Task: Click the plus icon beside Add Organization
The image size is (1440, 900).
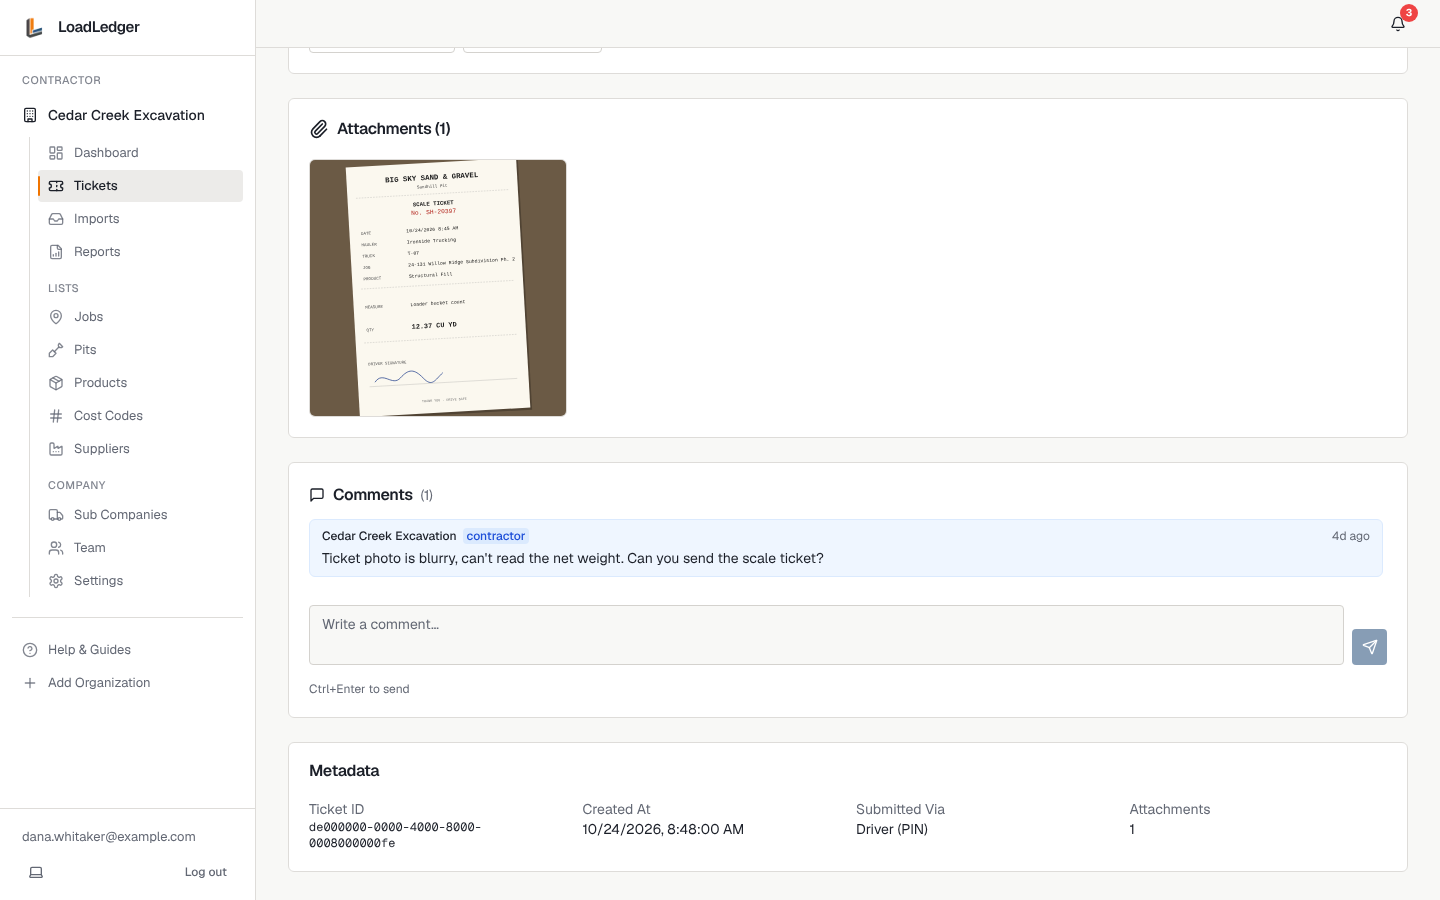Action: coord(30,683)
